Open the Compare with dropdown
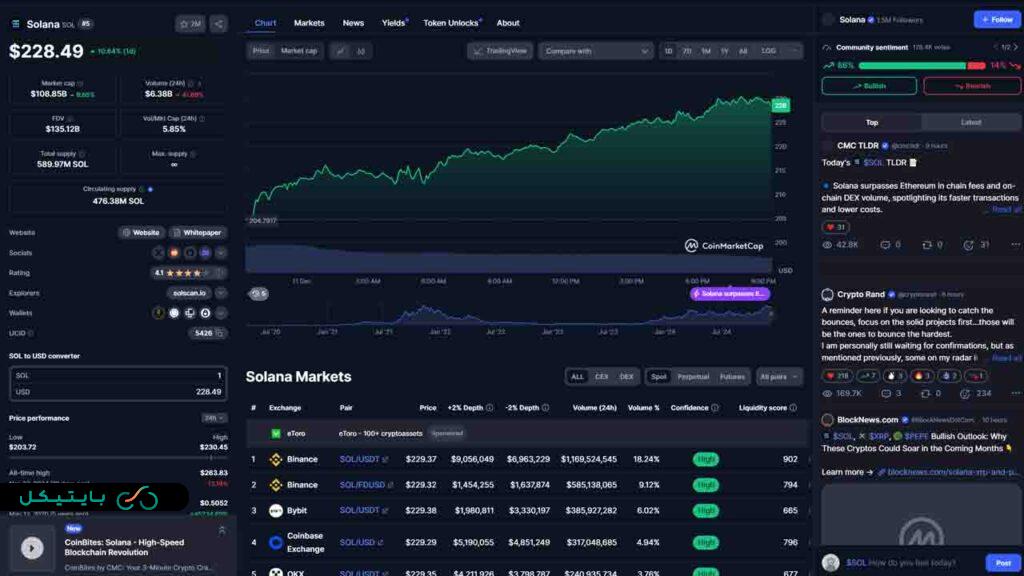Viewport: 1024px width, 576px height. tap(596, 51)
